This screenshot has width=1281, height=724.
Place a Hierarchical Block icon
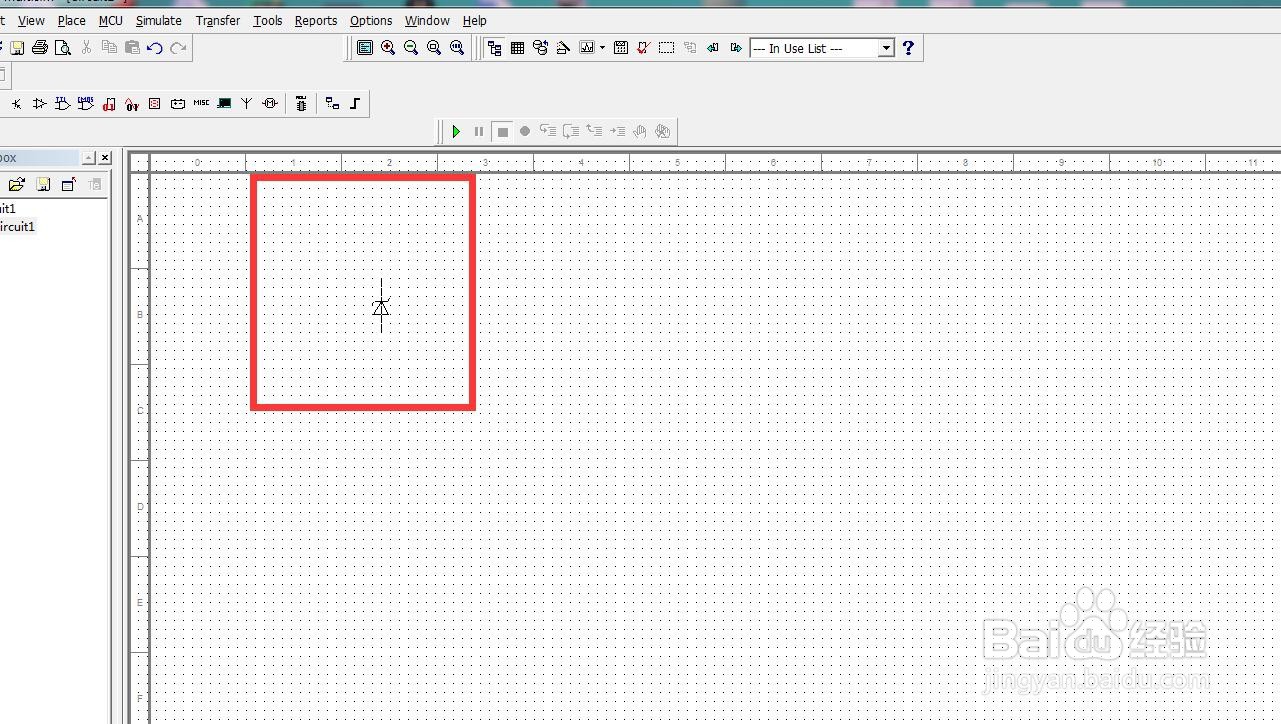click(x=332, y=103)
